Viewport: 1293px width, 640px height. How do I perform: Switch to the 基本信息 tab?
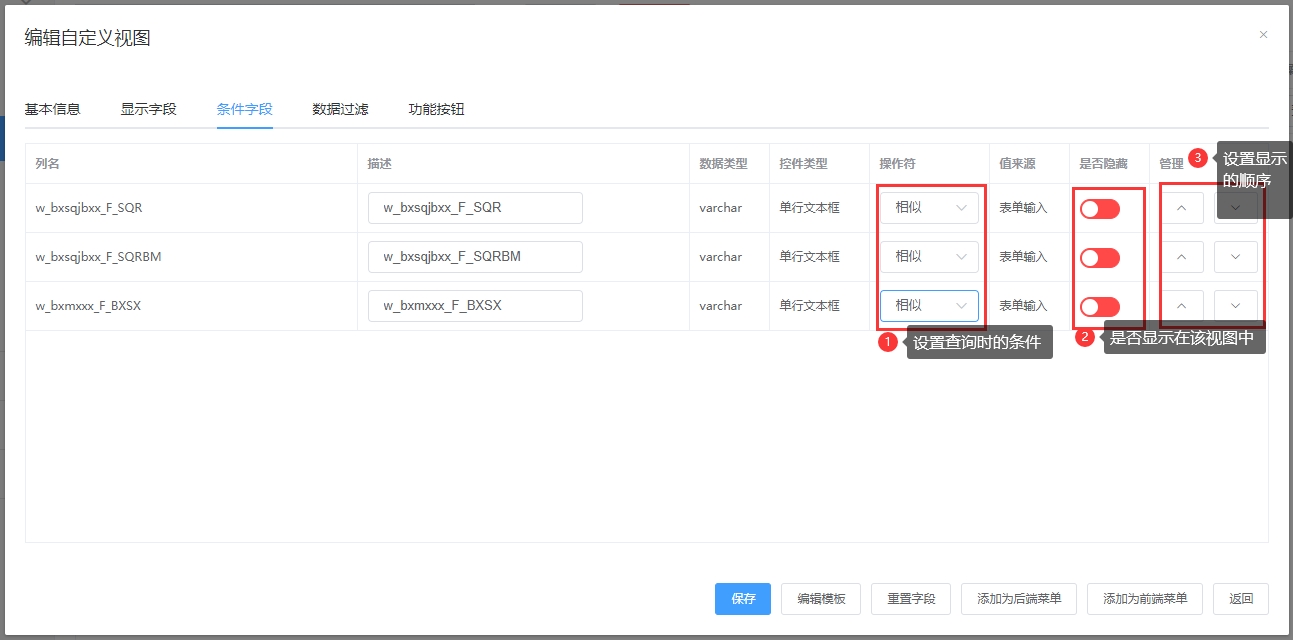point(52,109)
